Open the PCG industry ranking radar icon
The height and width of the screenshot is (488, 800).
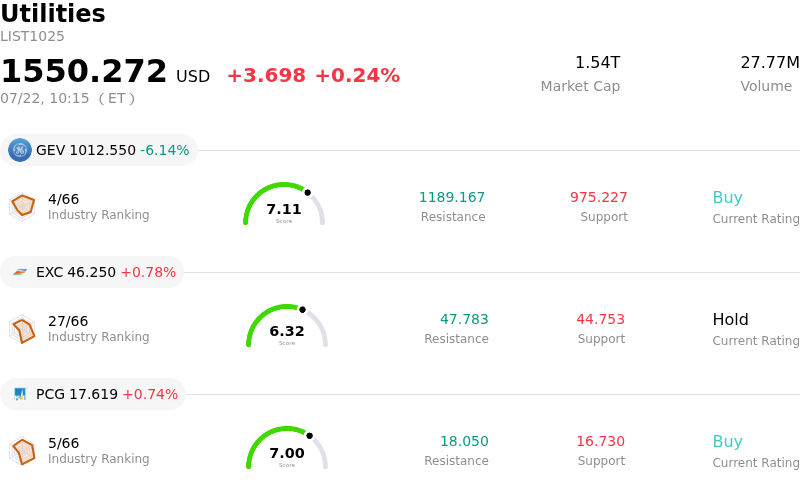pos(22,451)
